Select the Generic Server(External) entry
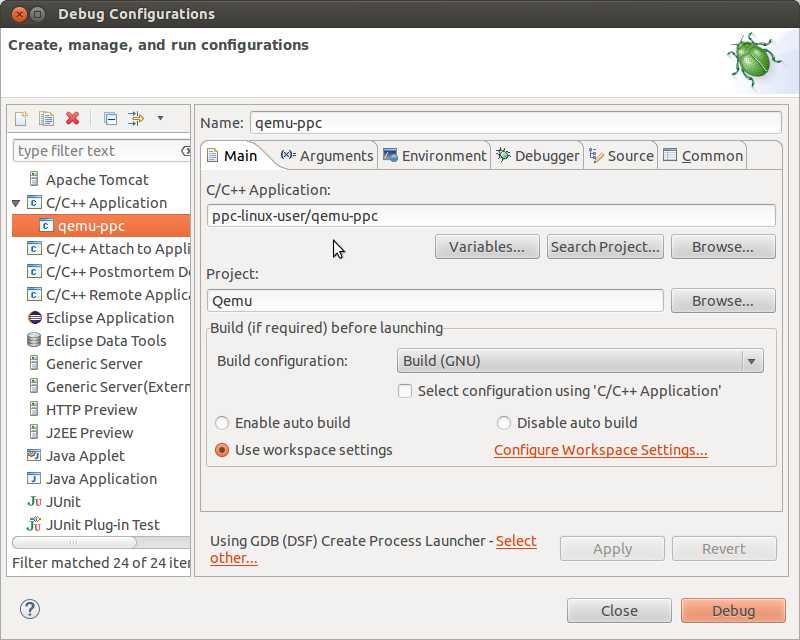The image size is (800, 640). (x=108, y=387)
